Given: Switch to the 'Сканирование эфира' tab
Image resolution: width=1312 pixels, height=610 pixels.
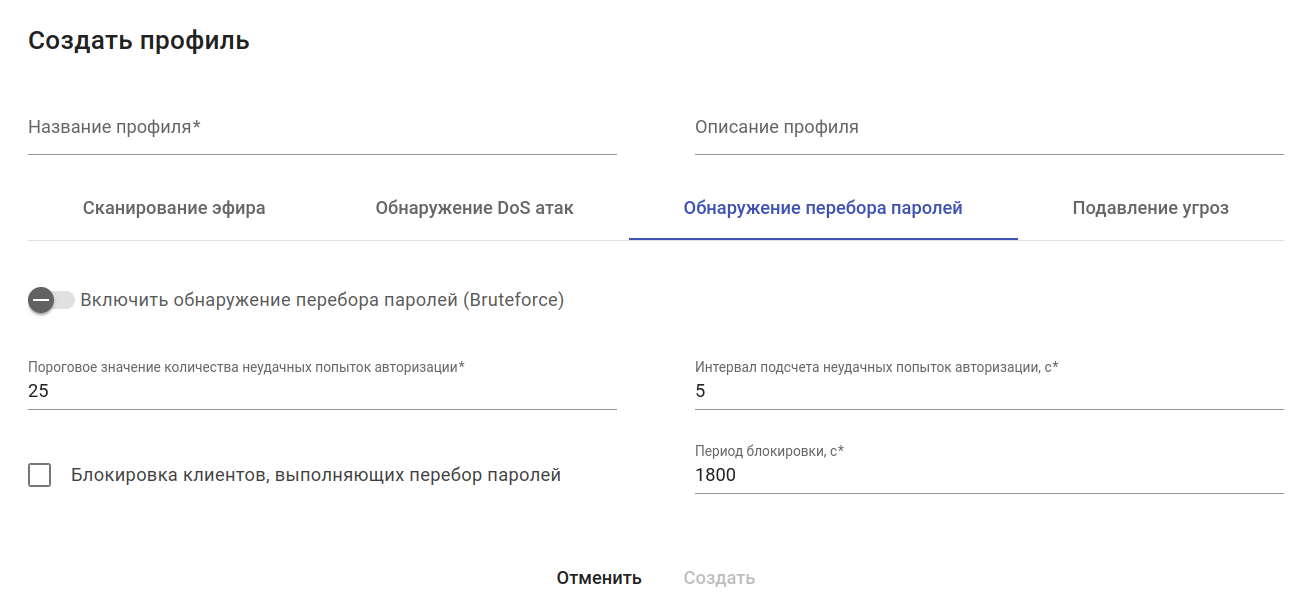Looking at the screenshot, I should click(174, 208).
